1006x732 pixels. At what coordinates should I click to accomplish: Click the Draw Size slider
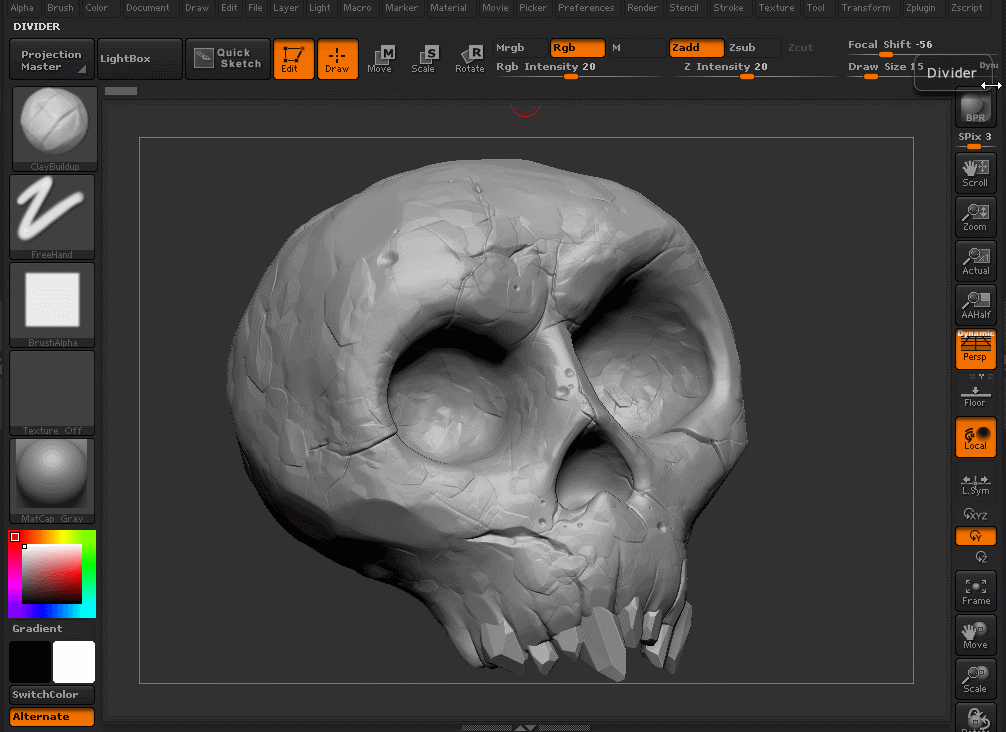point(885,68)
